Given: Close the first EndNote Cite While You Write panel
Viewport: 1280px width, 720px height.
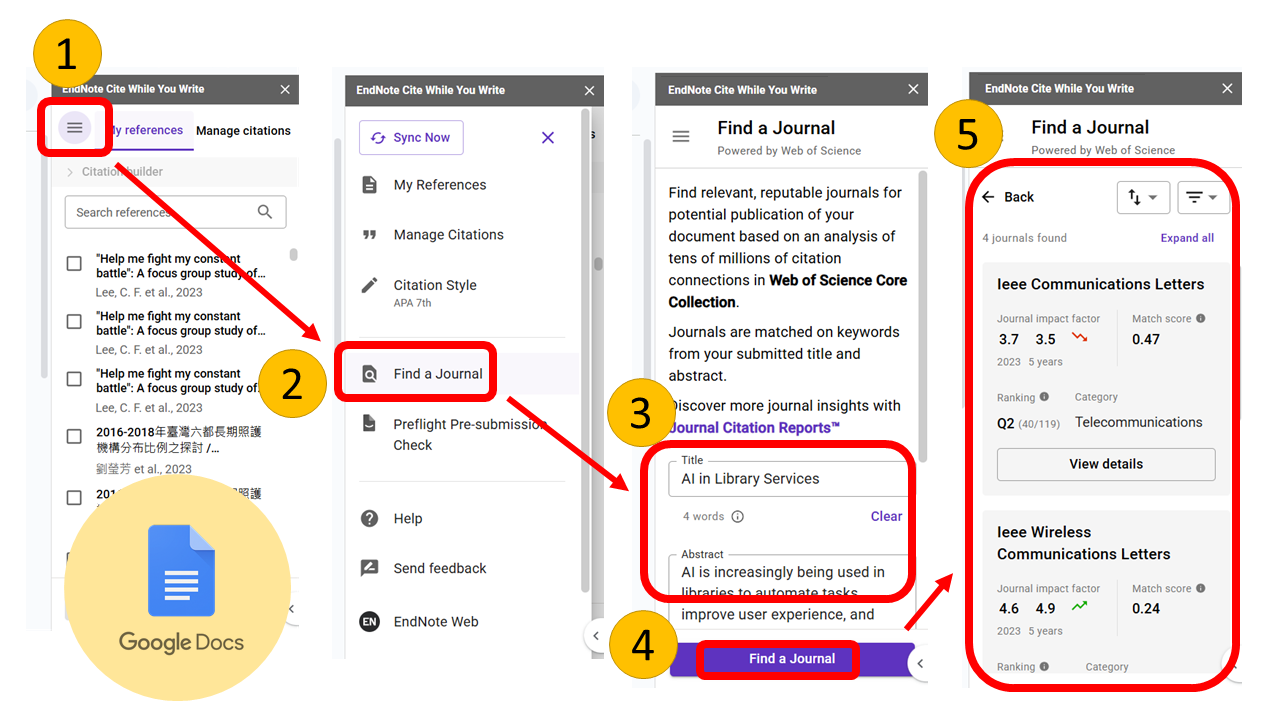Looking at the screenshot, I should pos(285,89).
